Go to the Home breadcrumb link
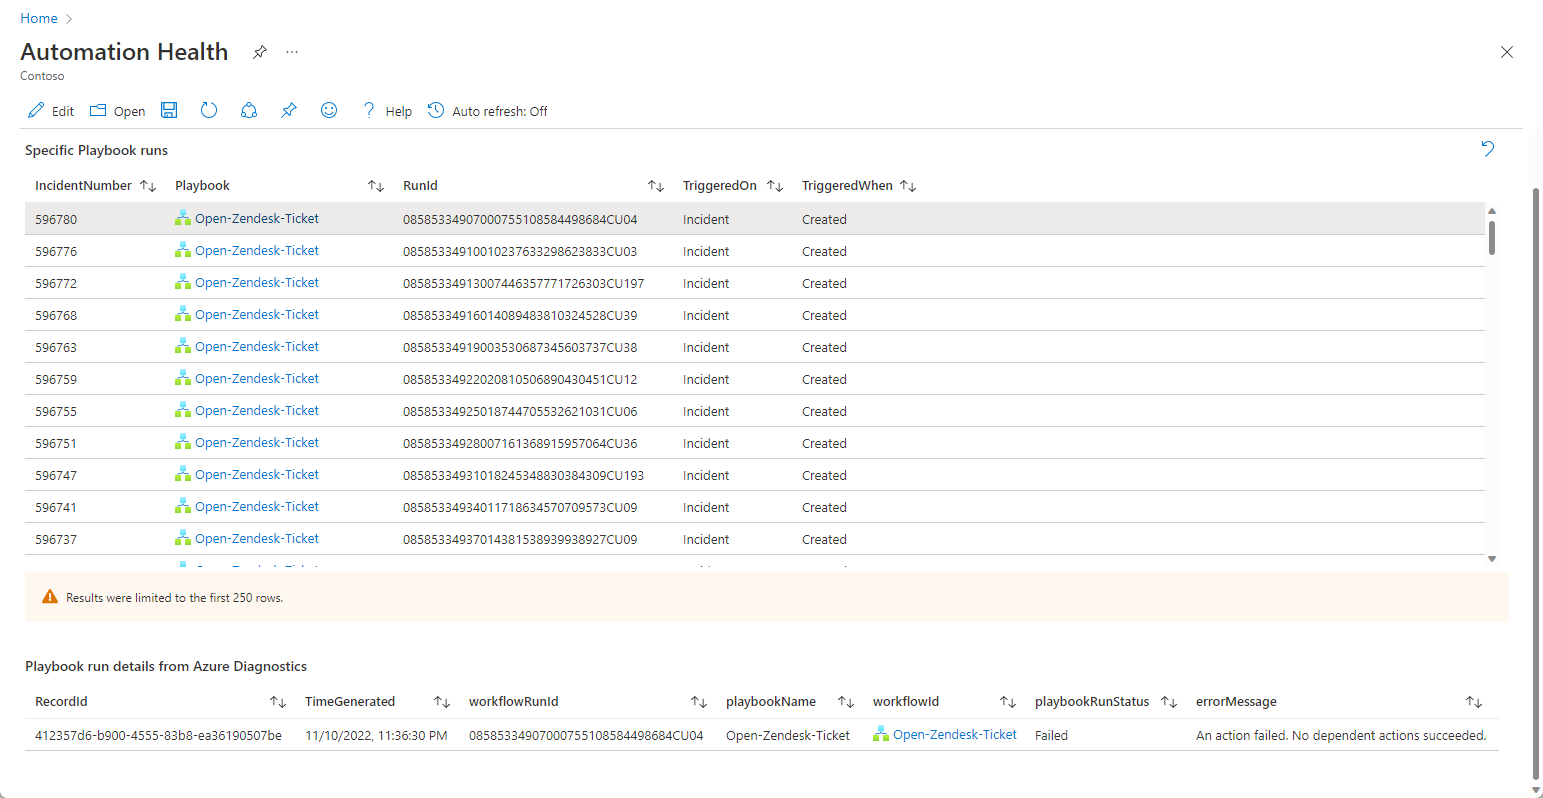The width and height of the screenshot is (1543, 798). (x=39, y=18)
